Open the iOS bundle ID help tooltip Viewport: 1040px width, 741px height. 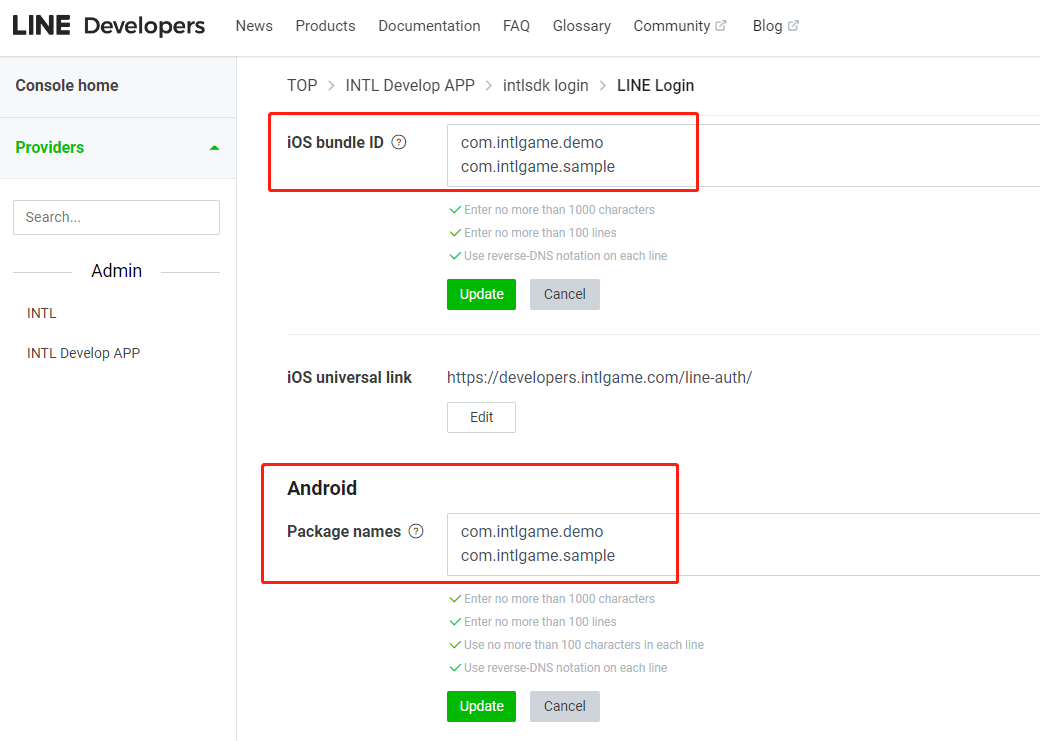tap(398, 142)
